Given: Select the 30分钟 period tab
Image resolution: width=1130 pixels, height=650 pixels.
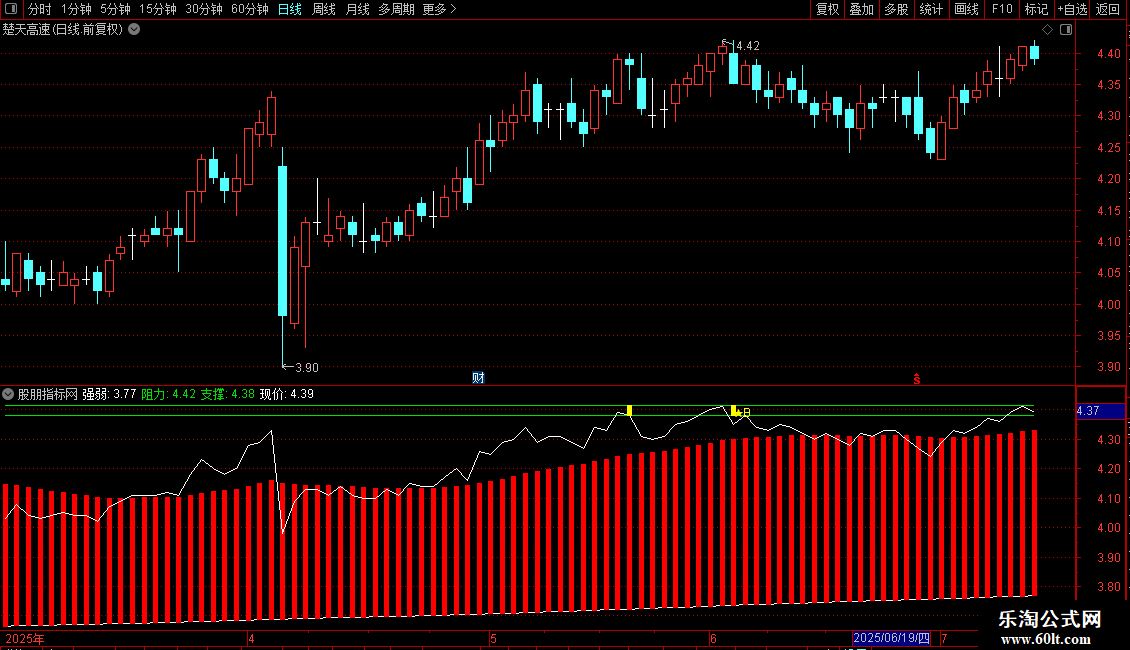Looking at the screenshot, I should (203, 9).
